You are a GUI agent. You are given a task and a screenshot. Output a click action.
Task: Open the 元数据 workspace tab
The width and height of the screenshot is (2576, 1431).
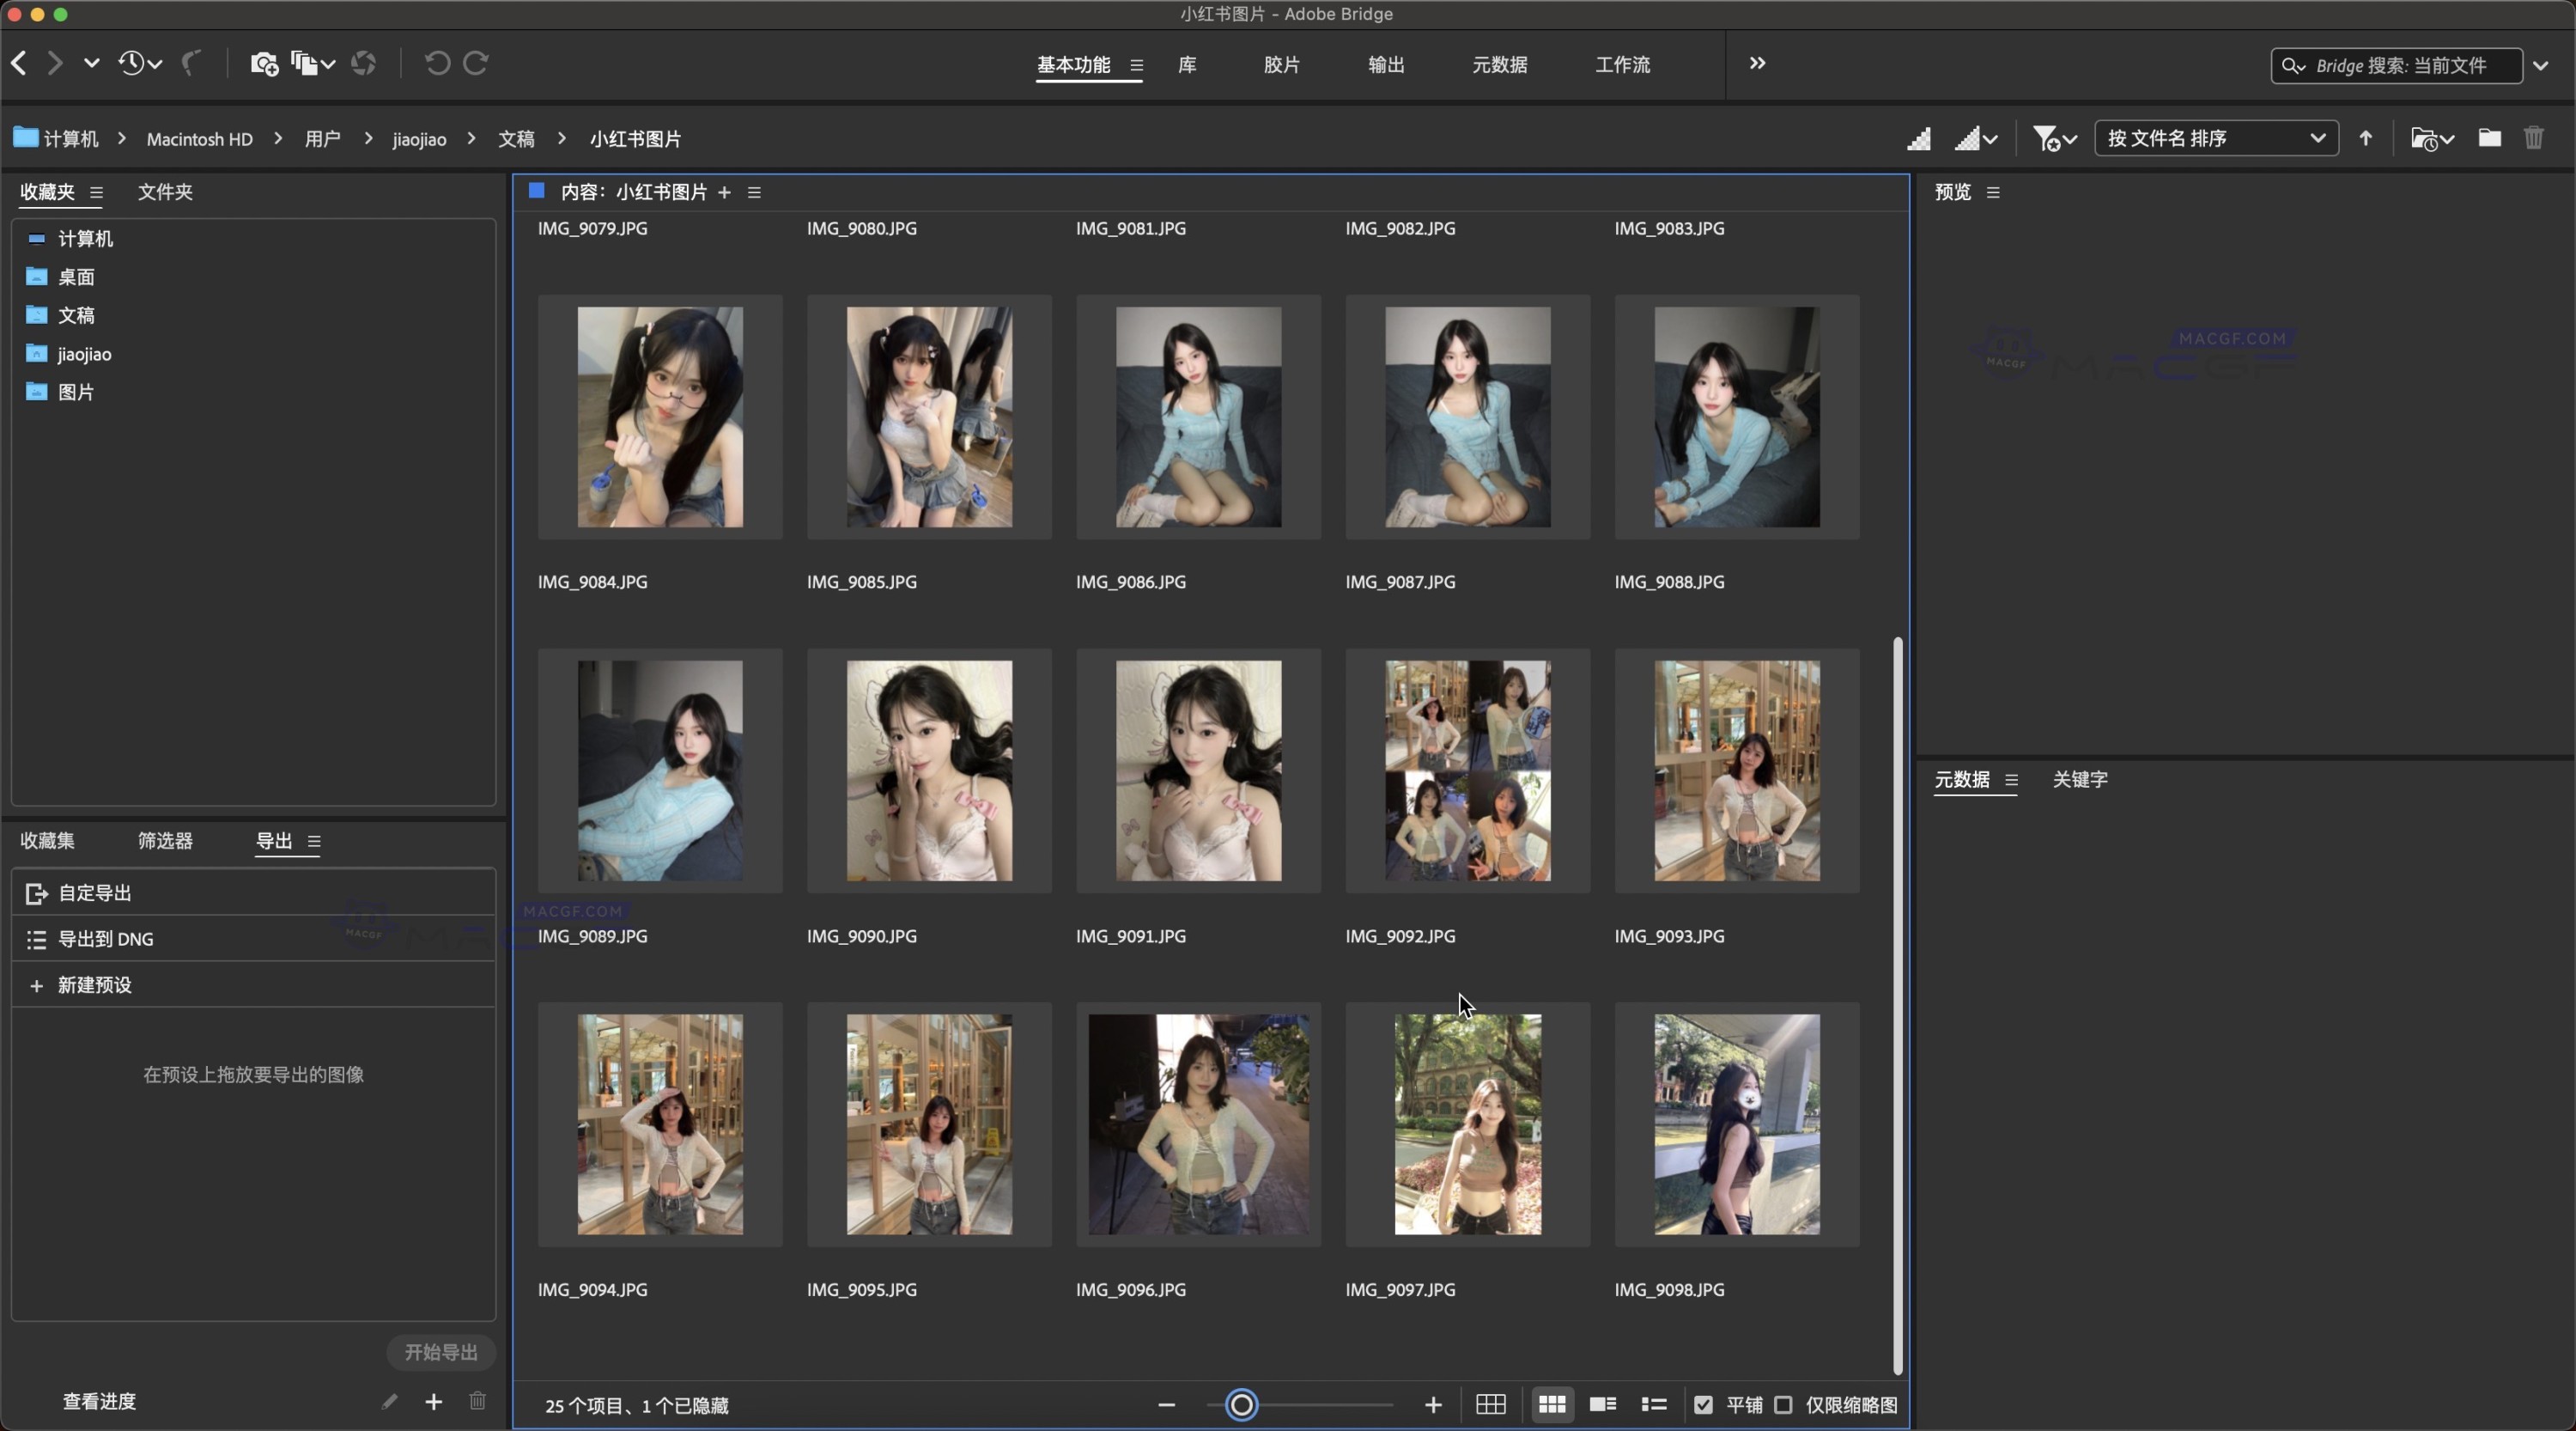click(1499, 65)
